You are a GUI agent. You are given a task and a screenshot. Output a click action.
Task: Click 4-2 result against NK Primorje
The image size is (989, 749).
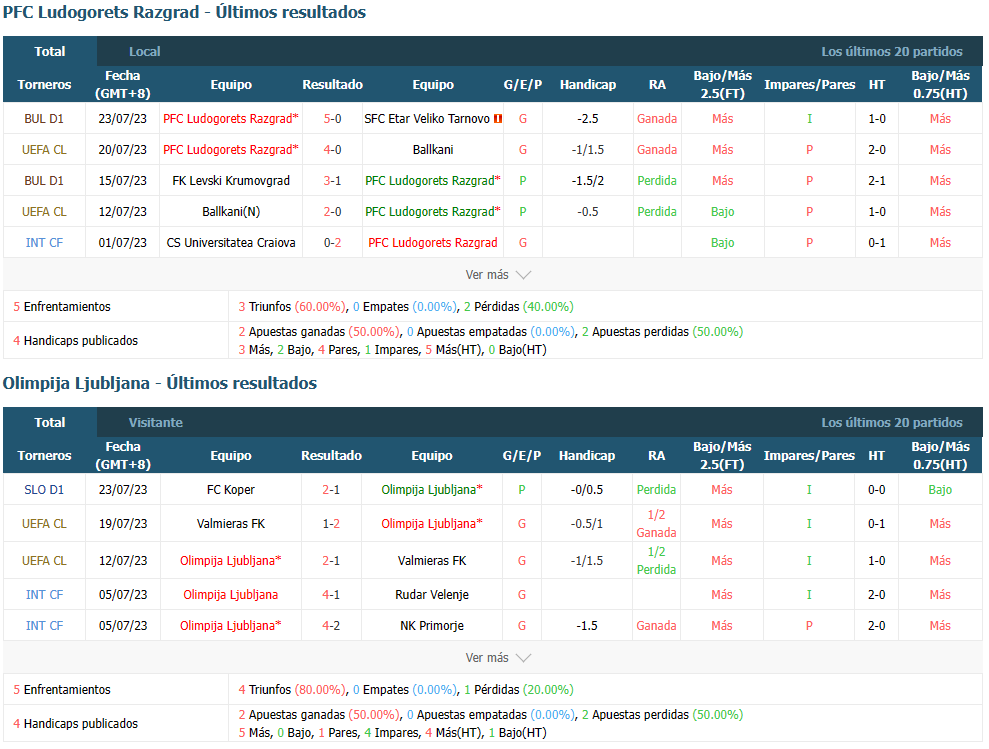[331, 625]
